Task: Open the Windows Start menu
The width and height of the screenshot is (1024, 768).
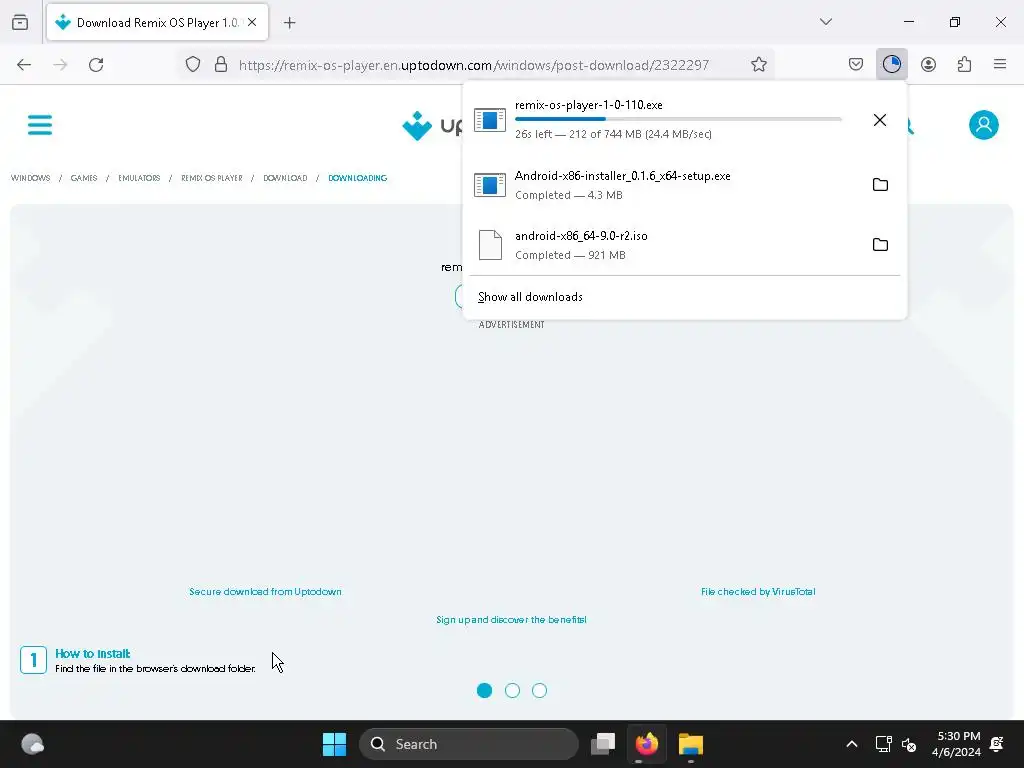Action: click(334, 744)
